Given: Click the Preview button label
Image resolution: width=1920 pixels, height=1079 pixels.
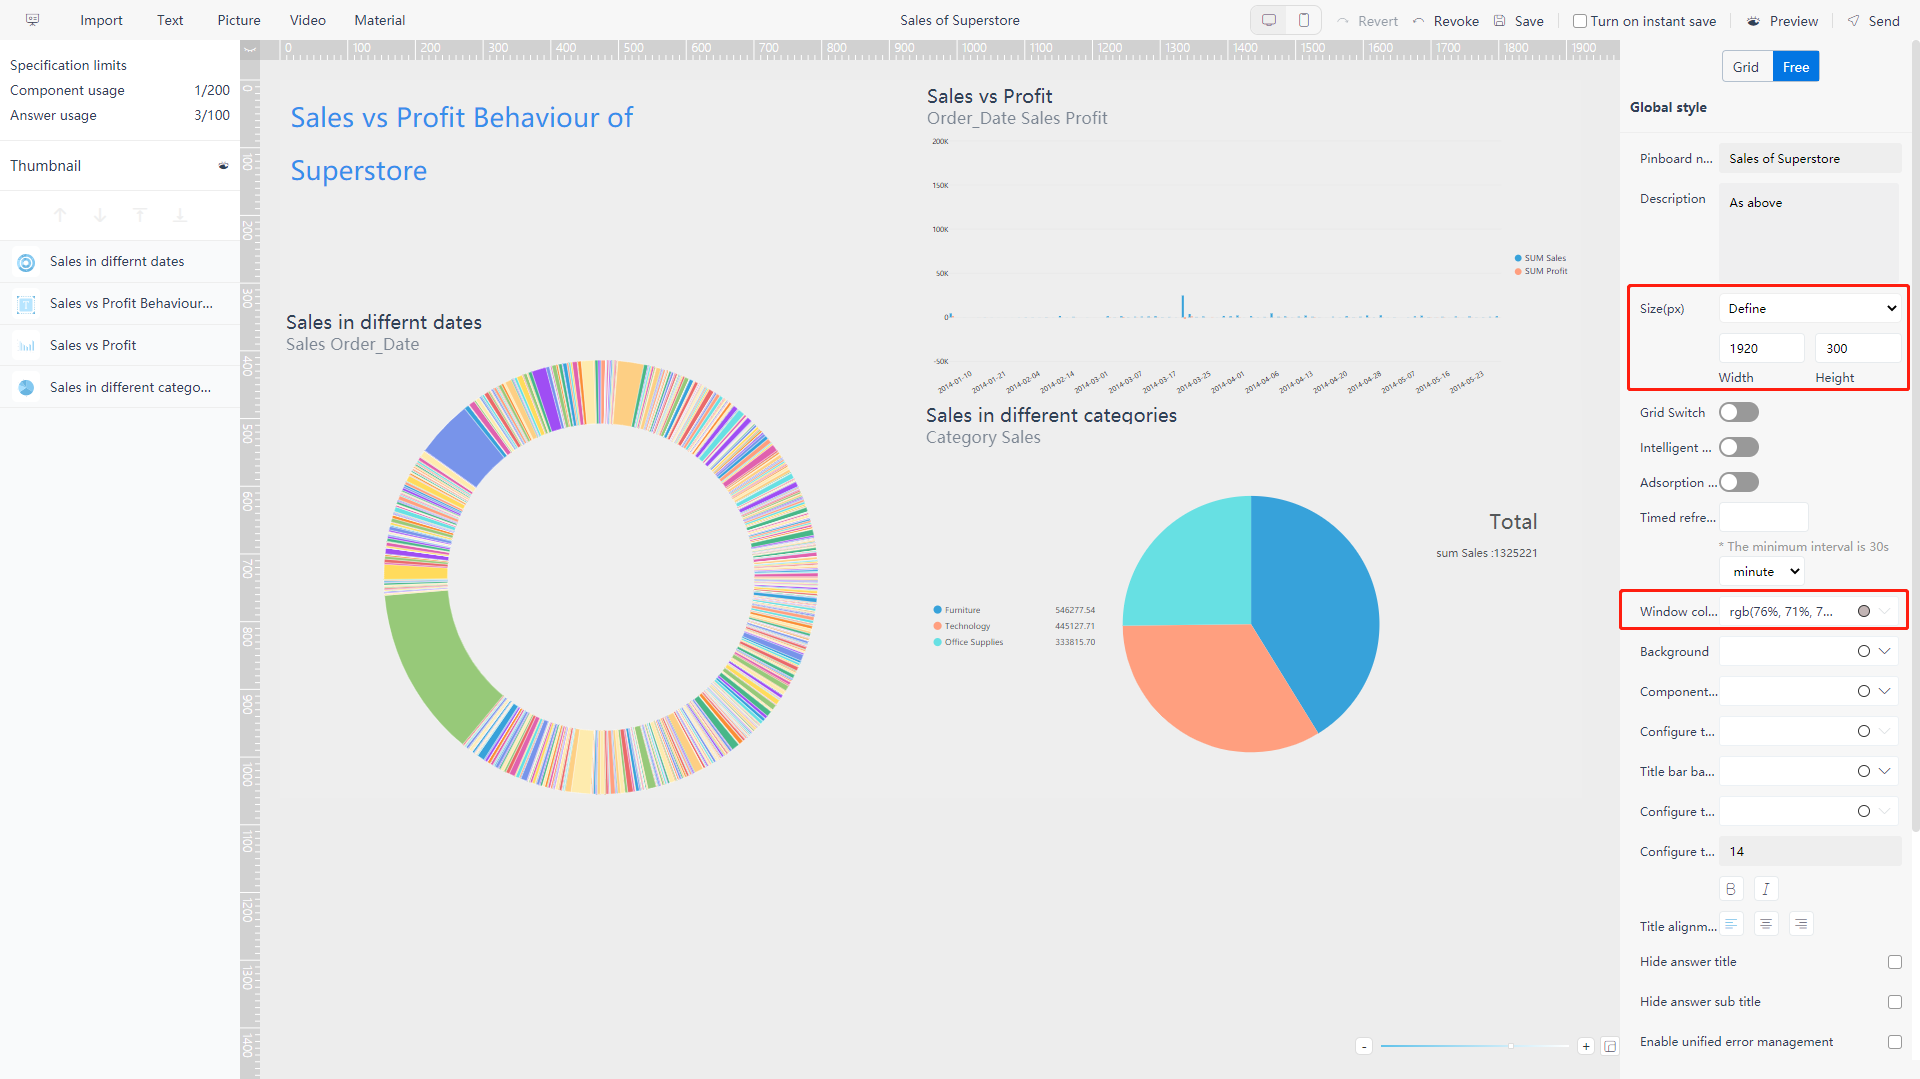Looking at the screenshot, I should point(1794,21).
